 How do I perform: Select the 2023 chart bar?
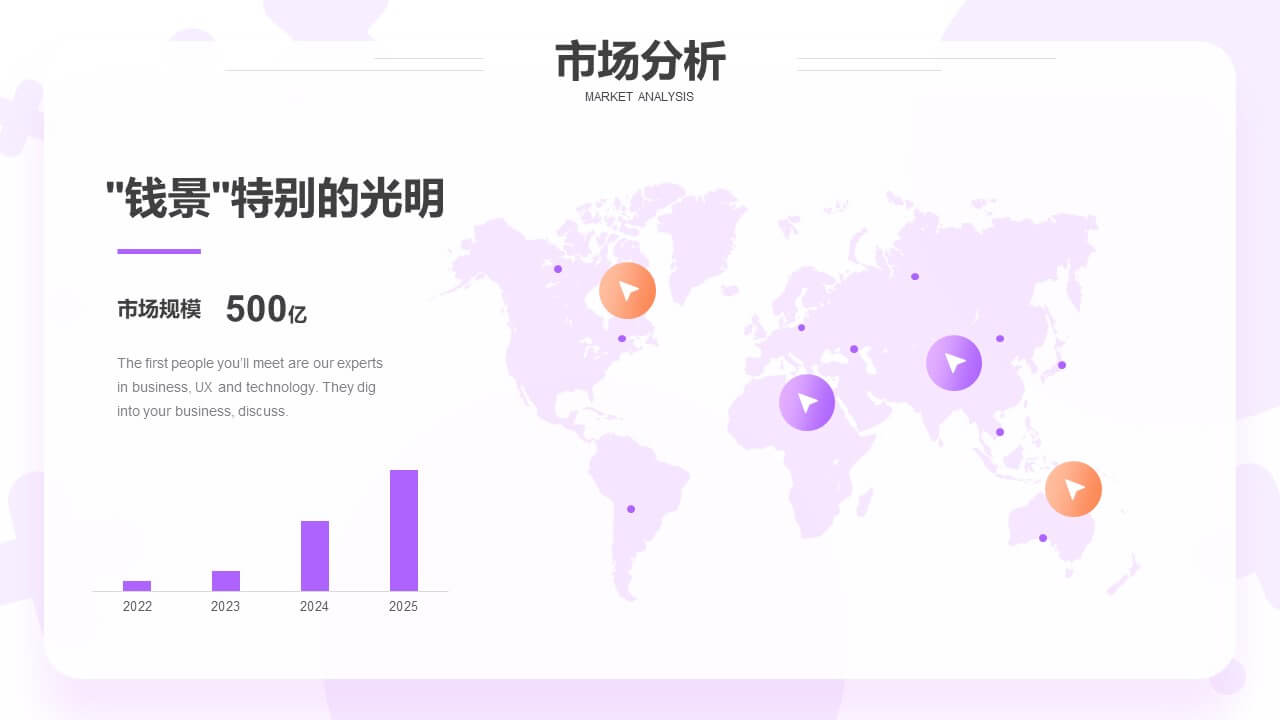point(226,581)
